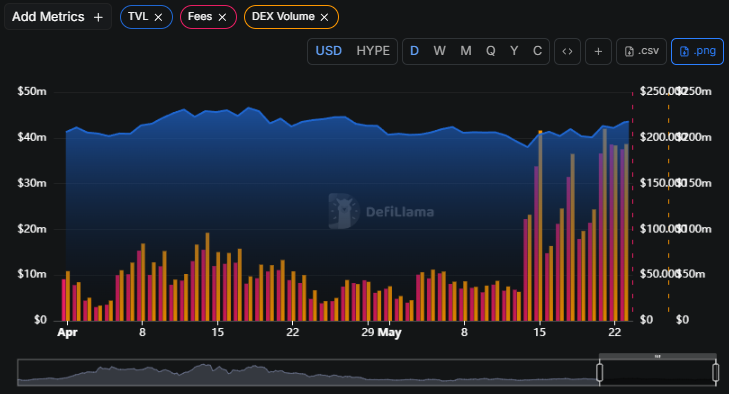Image resolution: width=729 pixels, height=394 pixels.
Task: Click the $10m label on left axis
Action: click(x=32, y=274)
